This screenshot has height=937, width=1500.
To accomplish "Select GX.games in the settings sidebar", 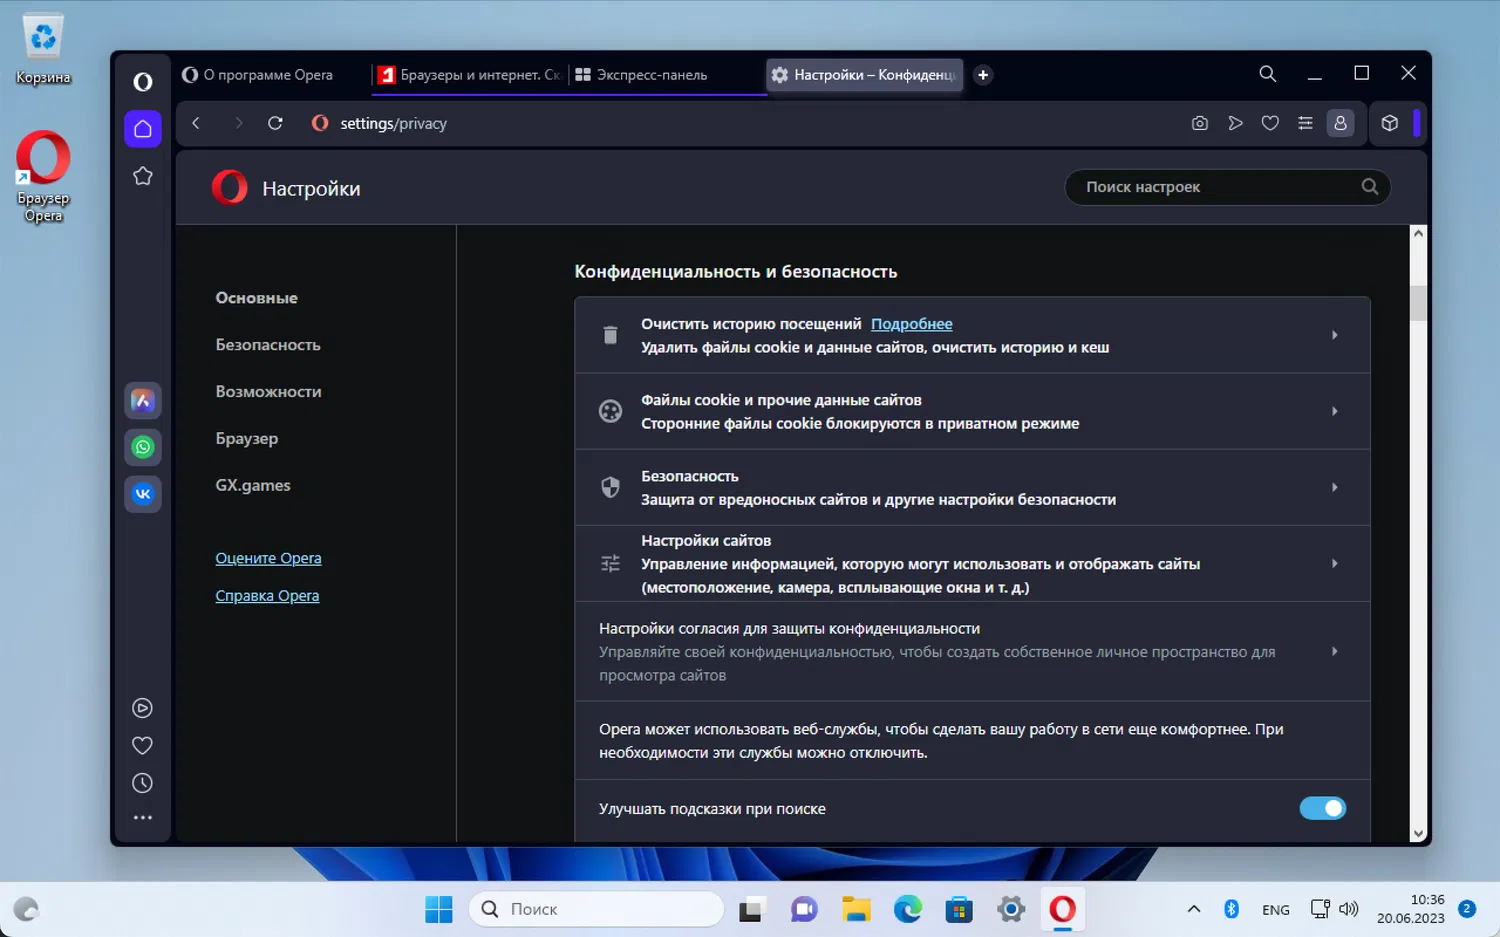I will [253, 485].
